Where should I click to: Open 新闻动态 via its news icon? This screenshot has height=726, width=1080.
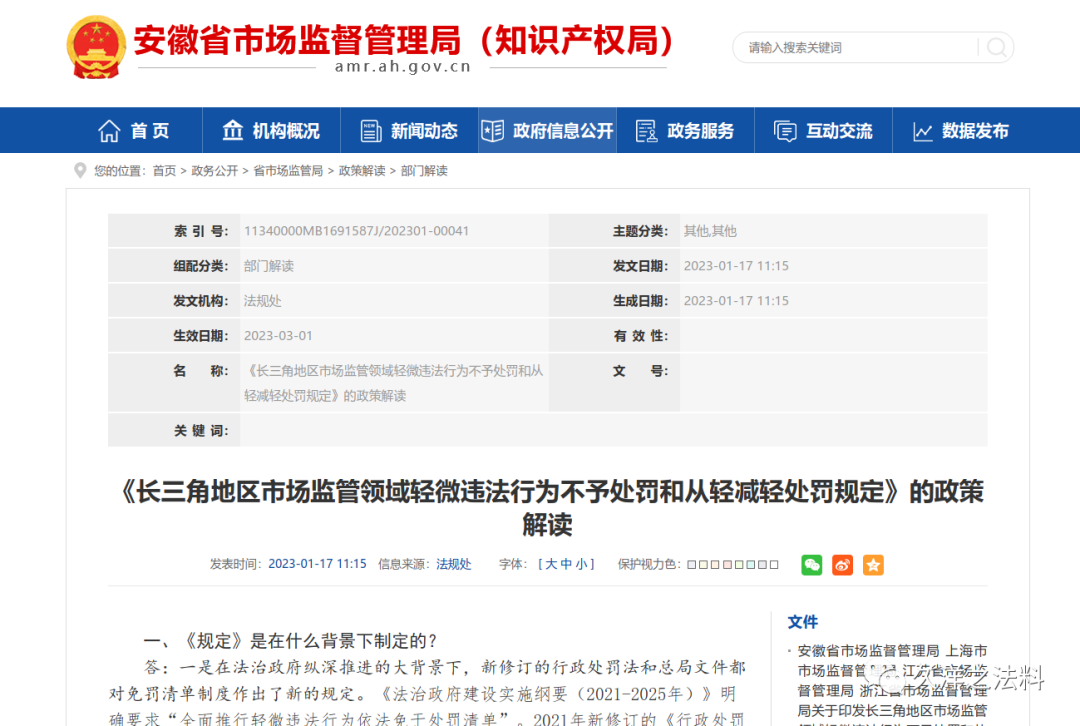(x=371, y=130)
